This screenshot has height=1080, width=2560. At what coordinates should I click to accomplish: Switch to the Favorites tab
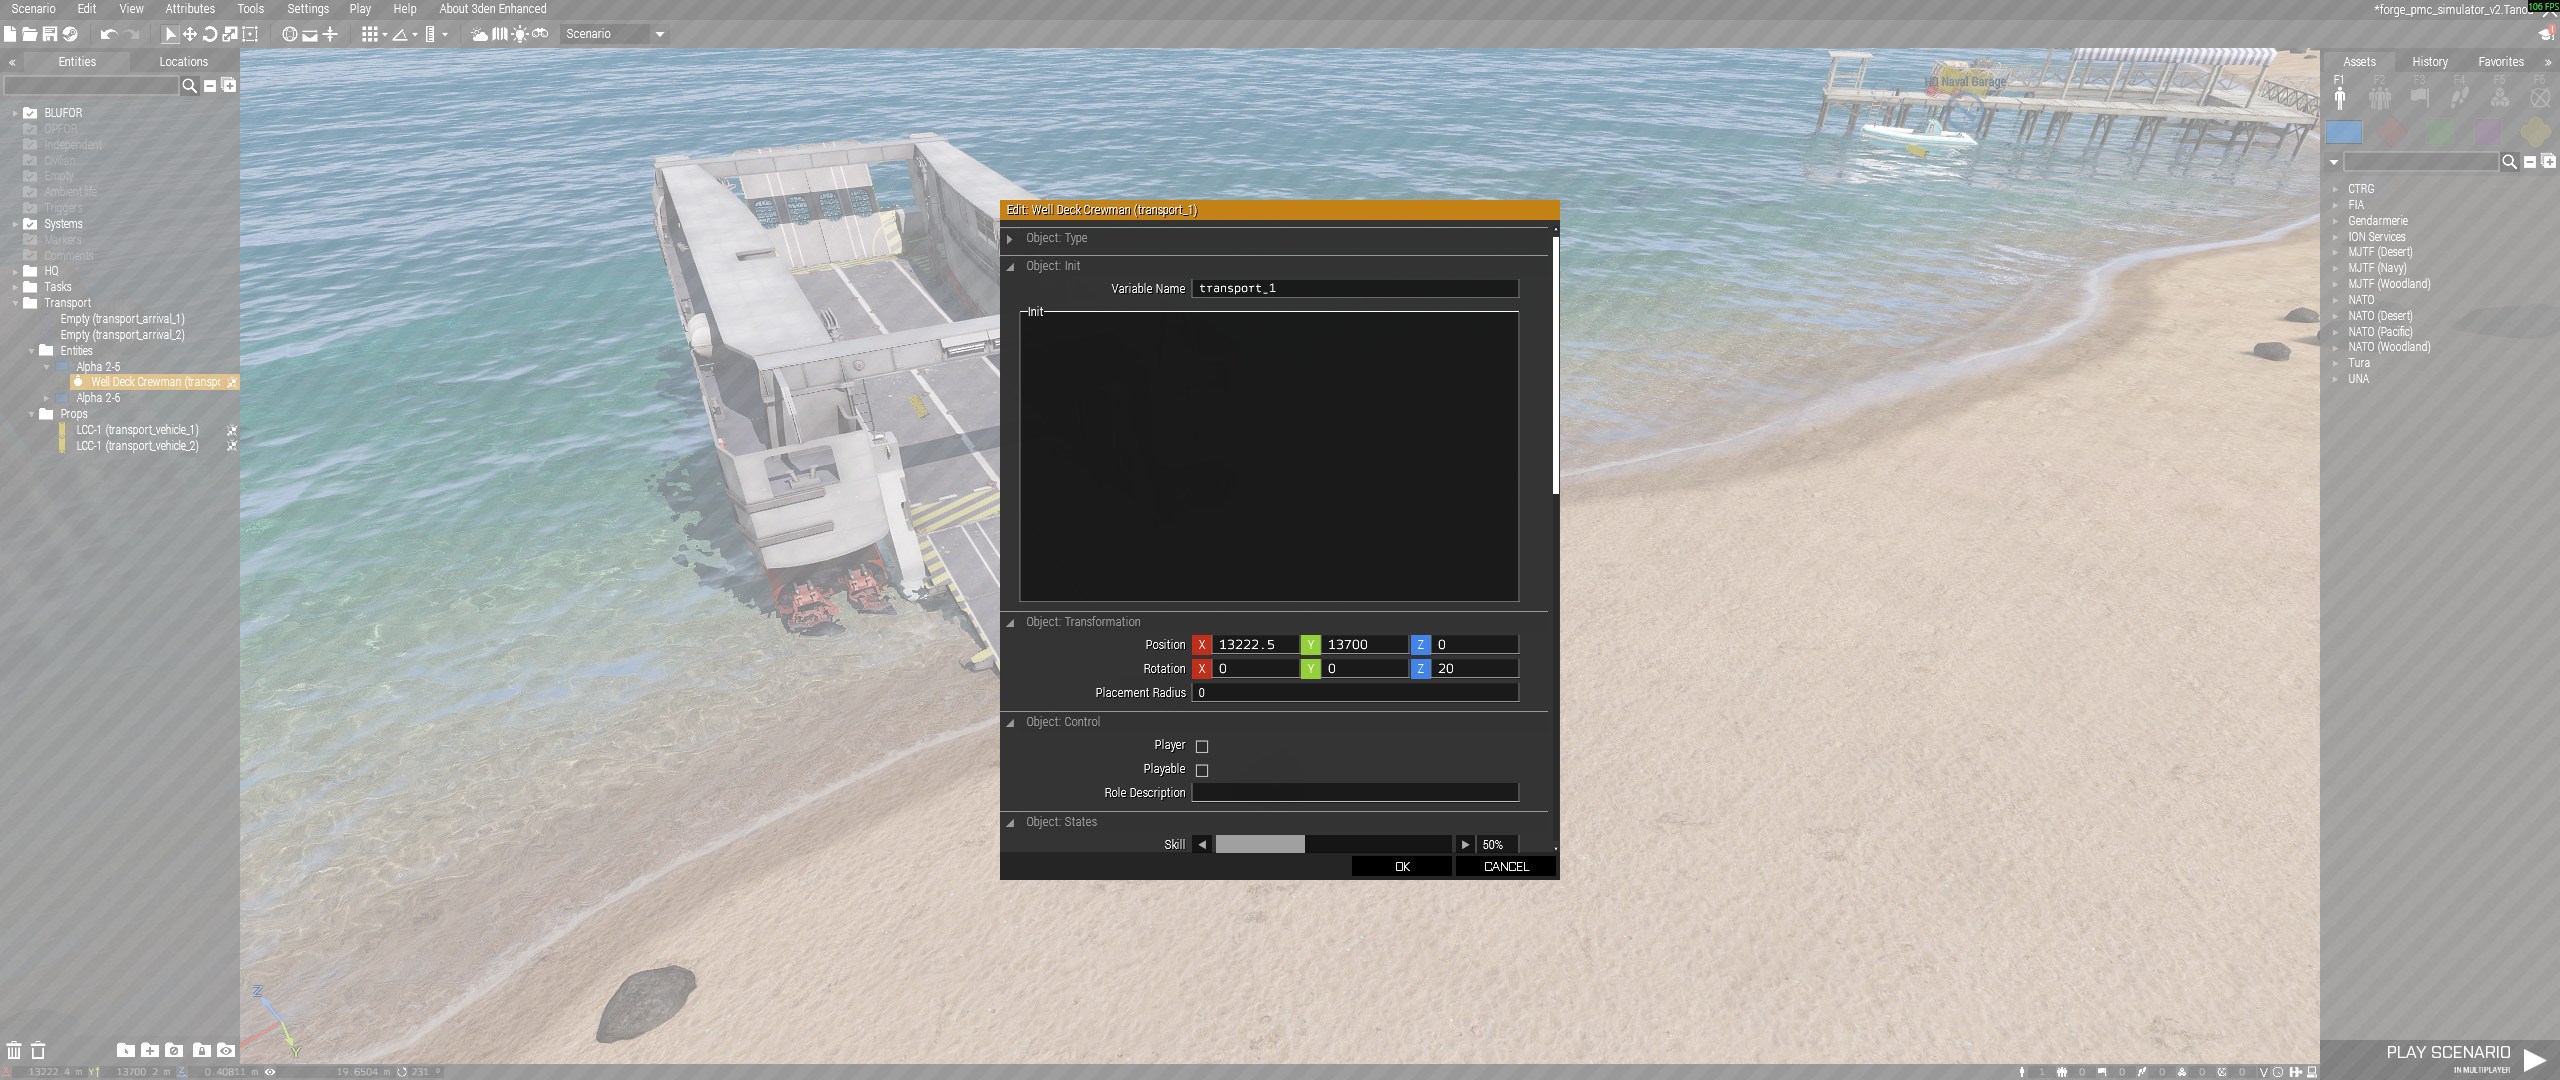pos(2501,62)
